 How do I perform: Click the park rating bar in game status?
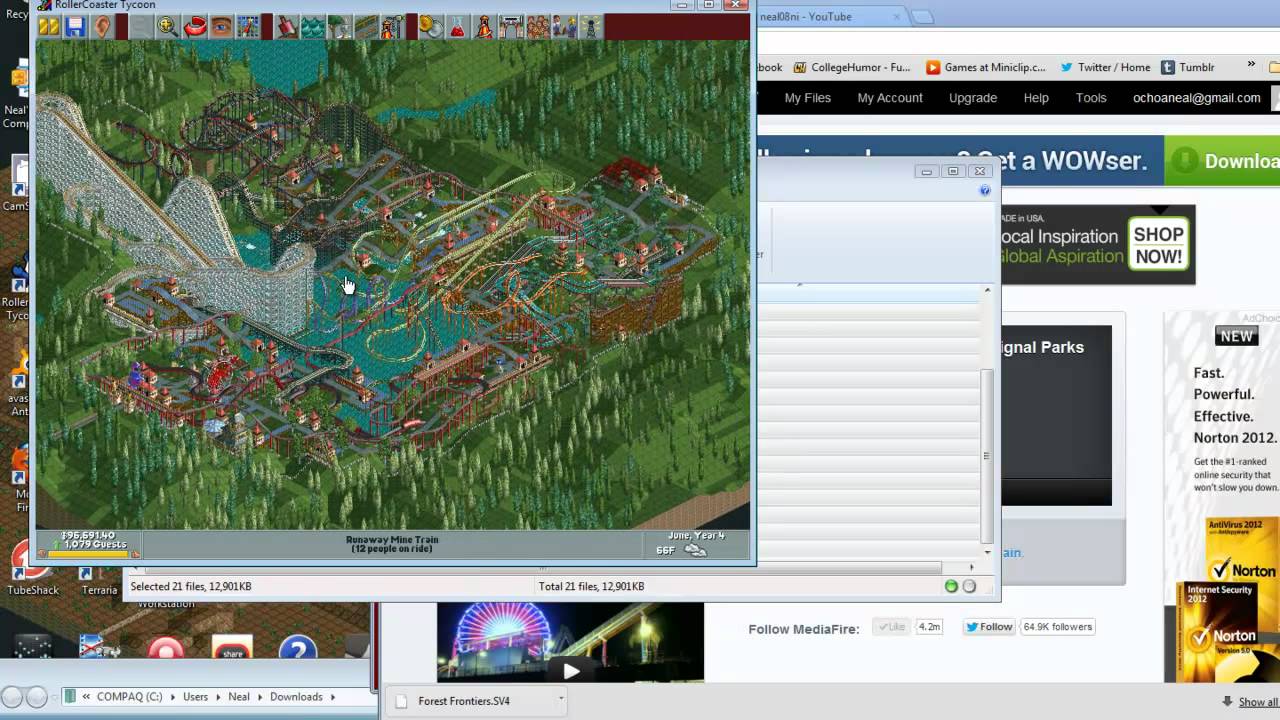point(89,553)
